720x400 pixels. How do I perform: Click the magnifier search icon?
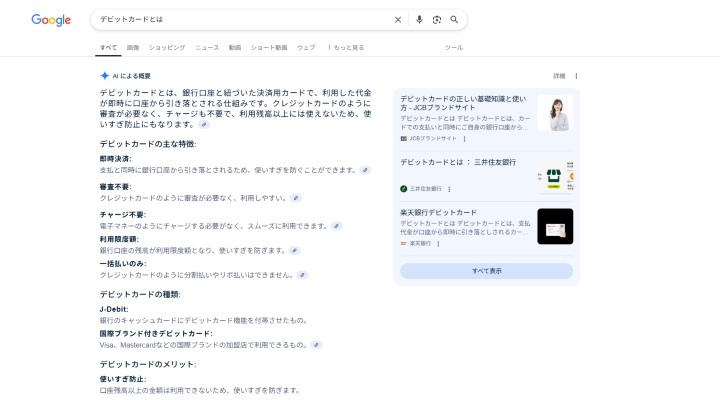pyautogui.click(x=454, y=20)
